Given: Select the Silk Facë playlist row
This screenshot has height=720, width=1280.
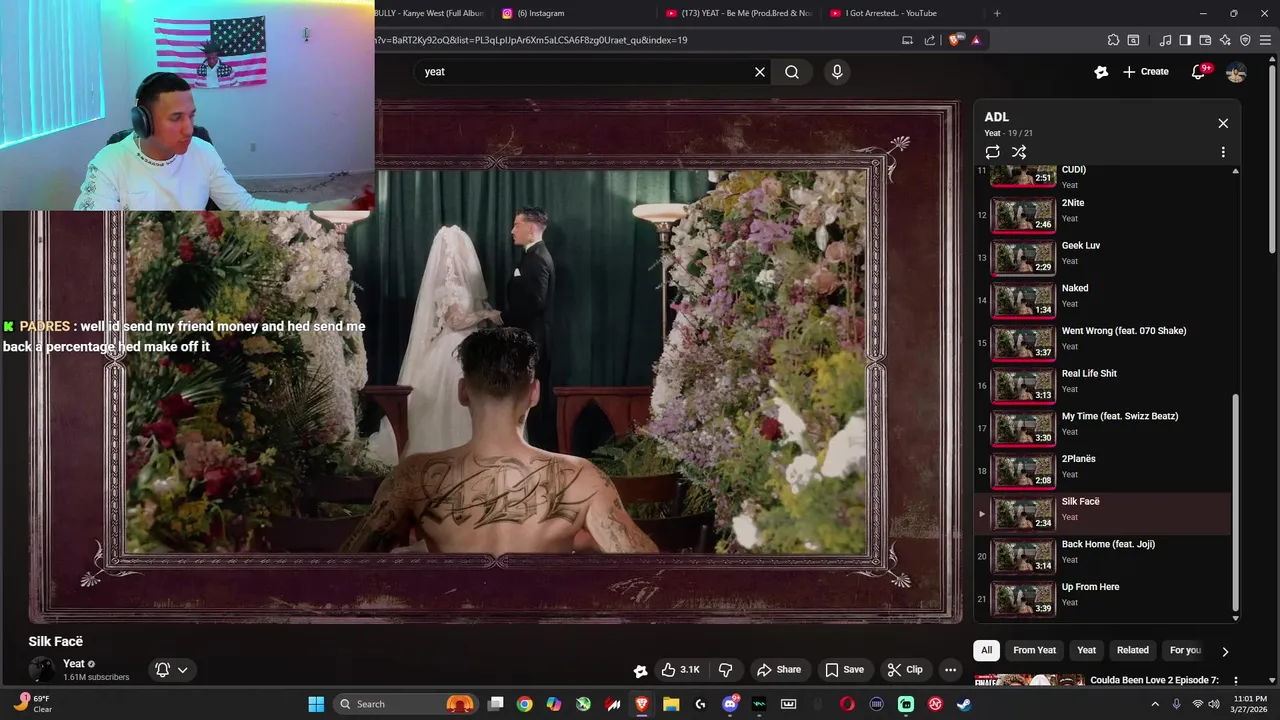Looking at the screenshot, I should (x=1103, y=514).
